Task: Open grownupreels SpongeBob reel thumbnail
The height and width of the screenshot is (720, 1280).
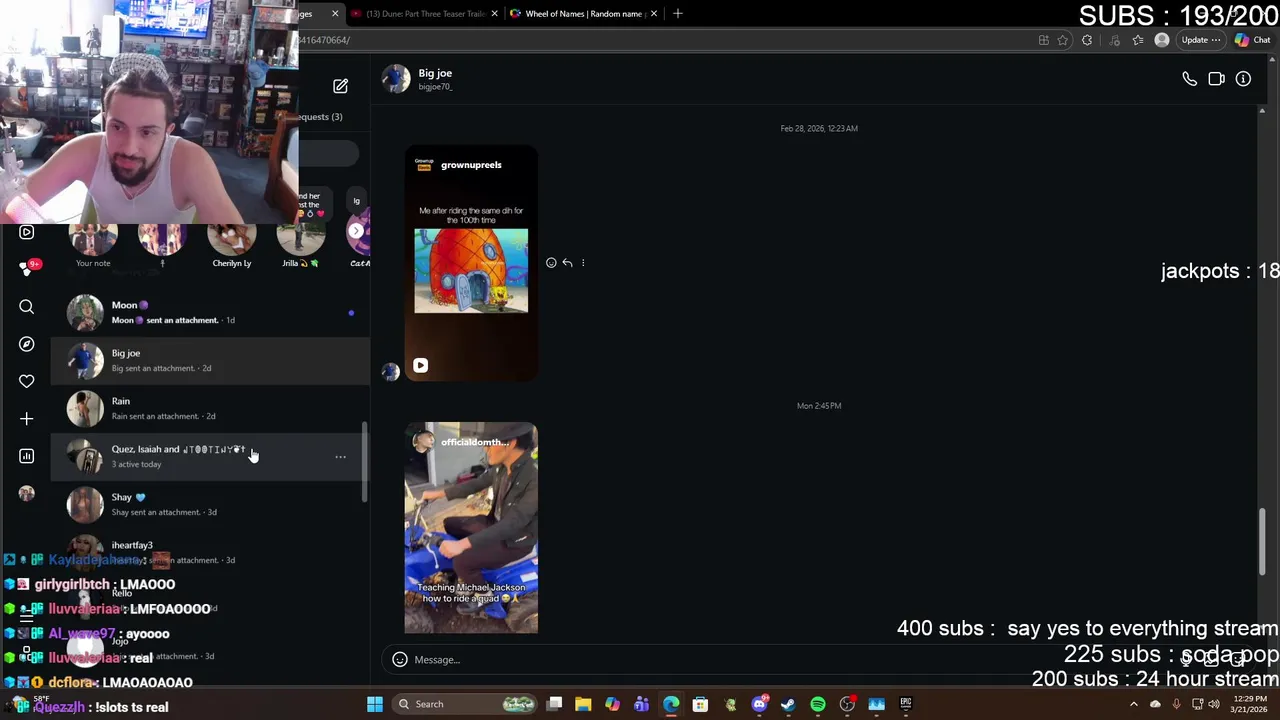Action: point(471,264)
